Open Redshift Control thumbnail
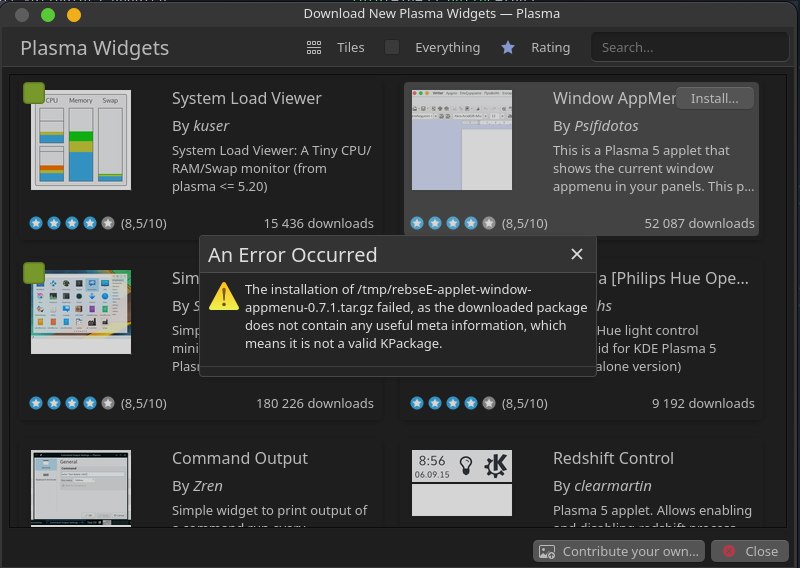 tap(462, 483)
